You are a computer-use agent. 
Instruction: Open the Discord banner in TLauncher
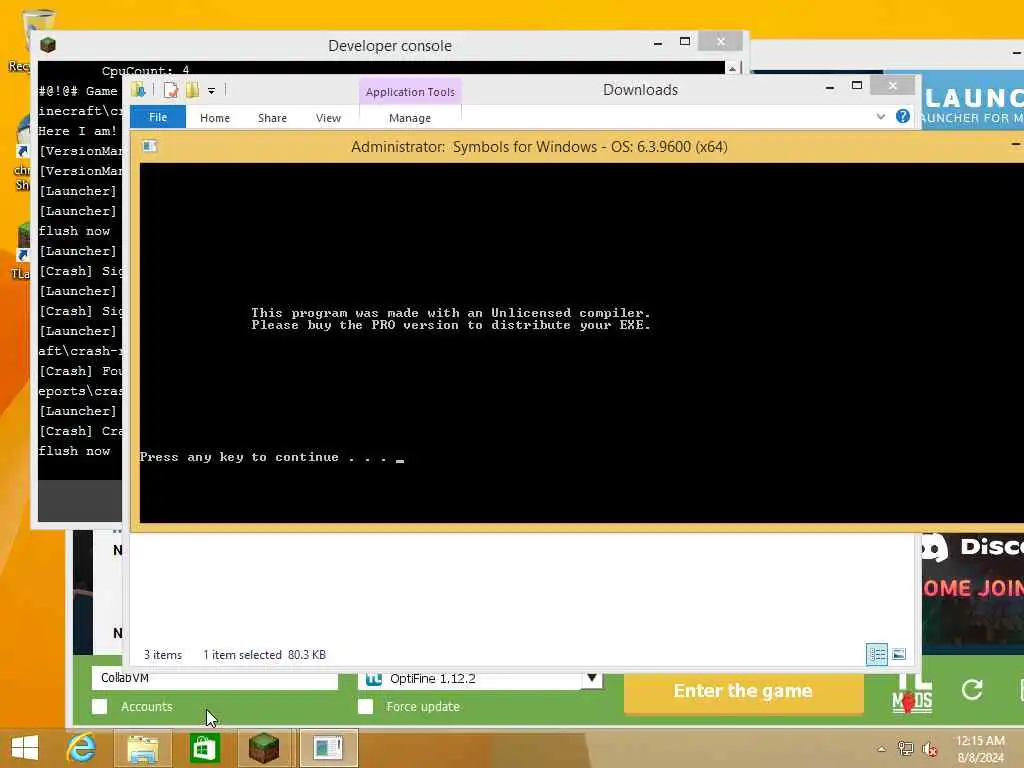coord(972,592)
